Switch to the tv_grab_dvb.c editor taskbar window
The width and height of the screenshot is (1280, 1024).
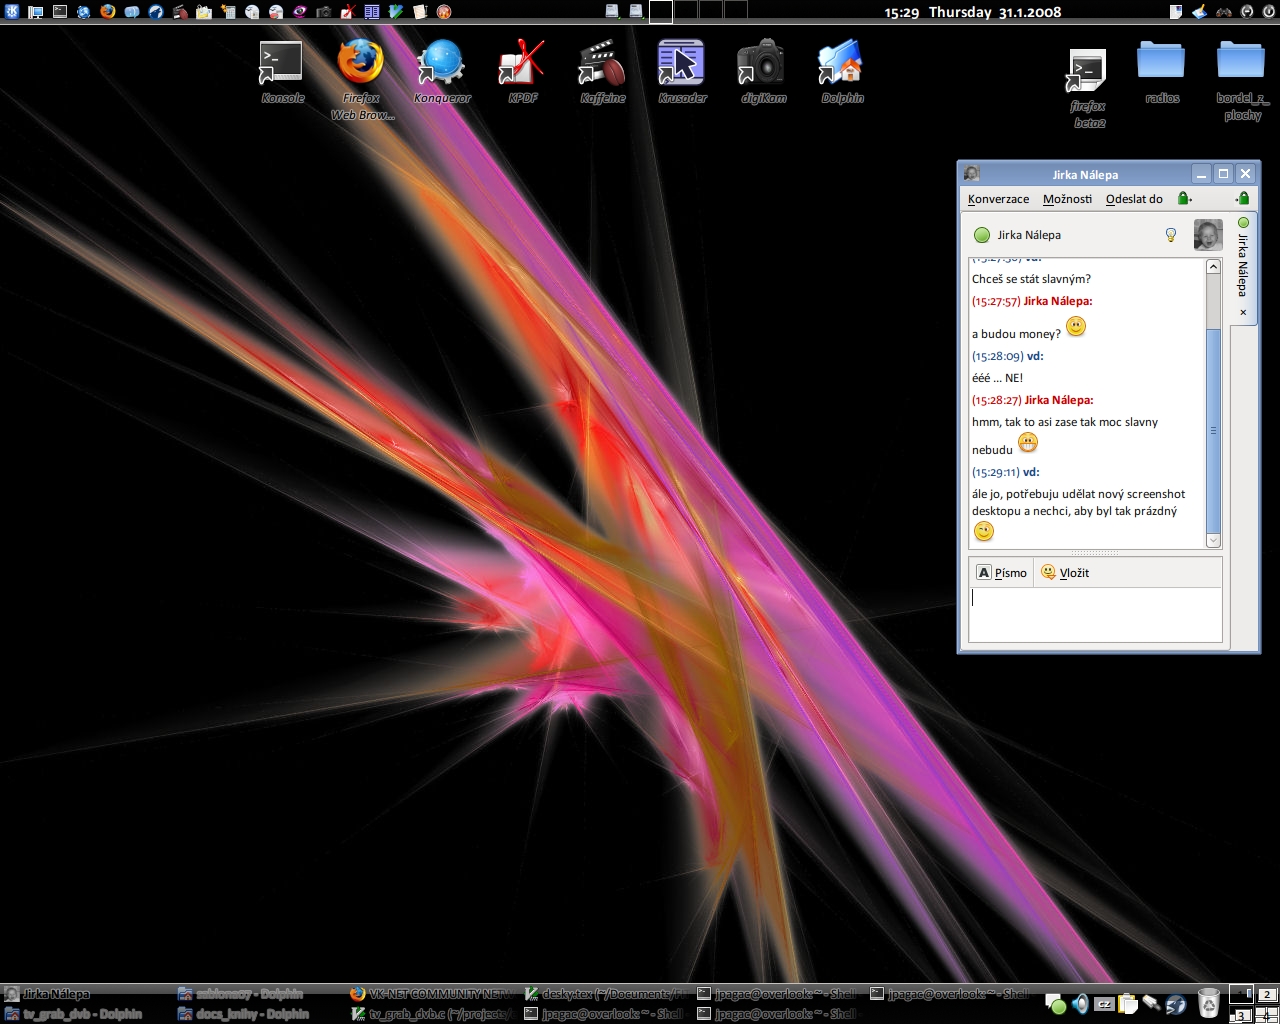[432, 1014]
